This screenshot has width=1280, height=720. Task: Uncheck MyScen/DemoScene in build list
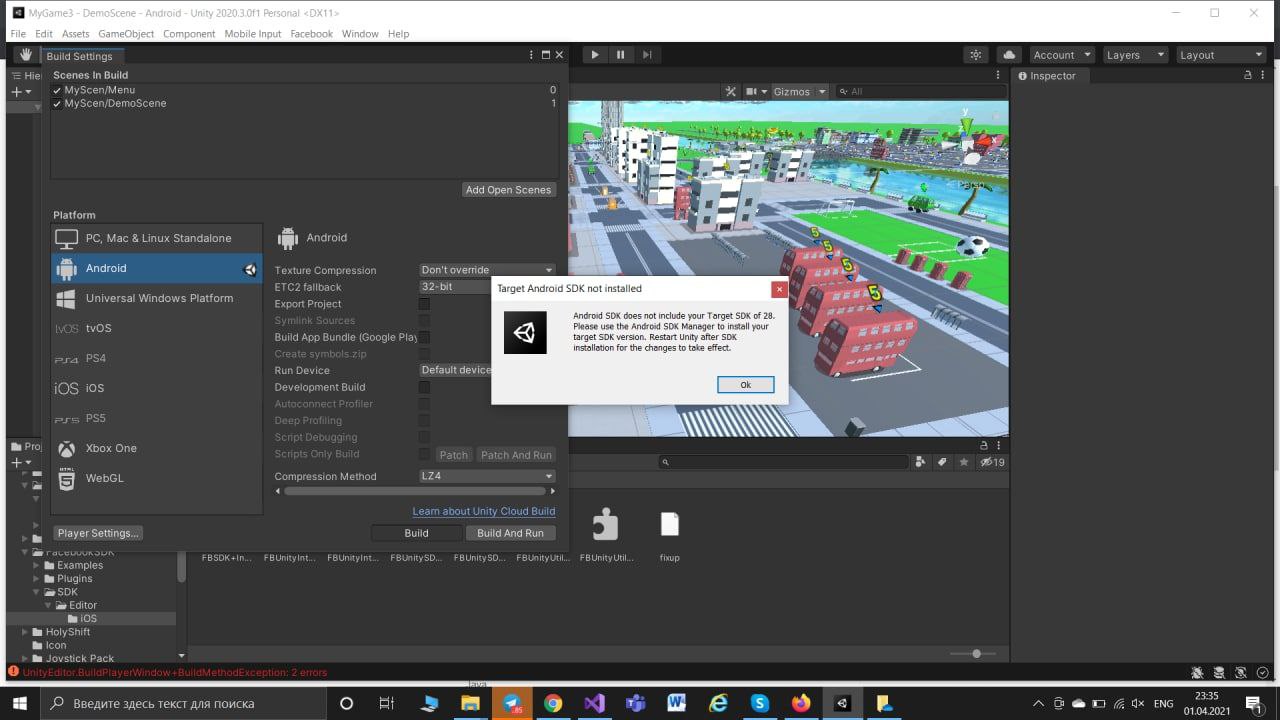click(57, 103)
